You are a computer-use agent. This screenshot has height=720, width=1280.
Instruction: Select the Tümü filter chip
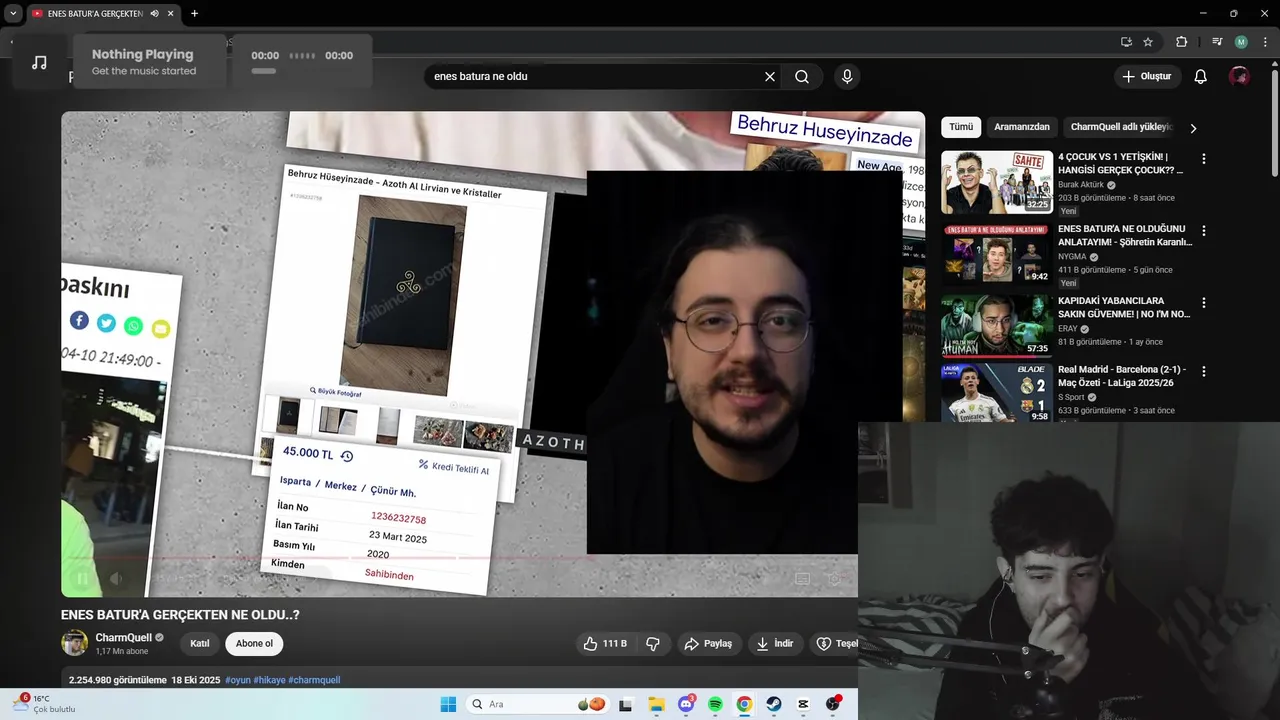pyautogui.click(x=961, y=127)
